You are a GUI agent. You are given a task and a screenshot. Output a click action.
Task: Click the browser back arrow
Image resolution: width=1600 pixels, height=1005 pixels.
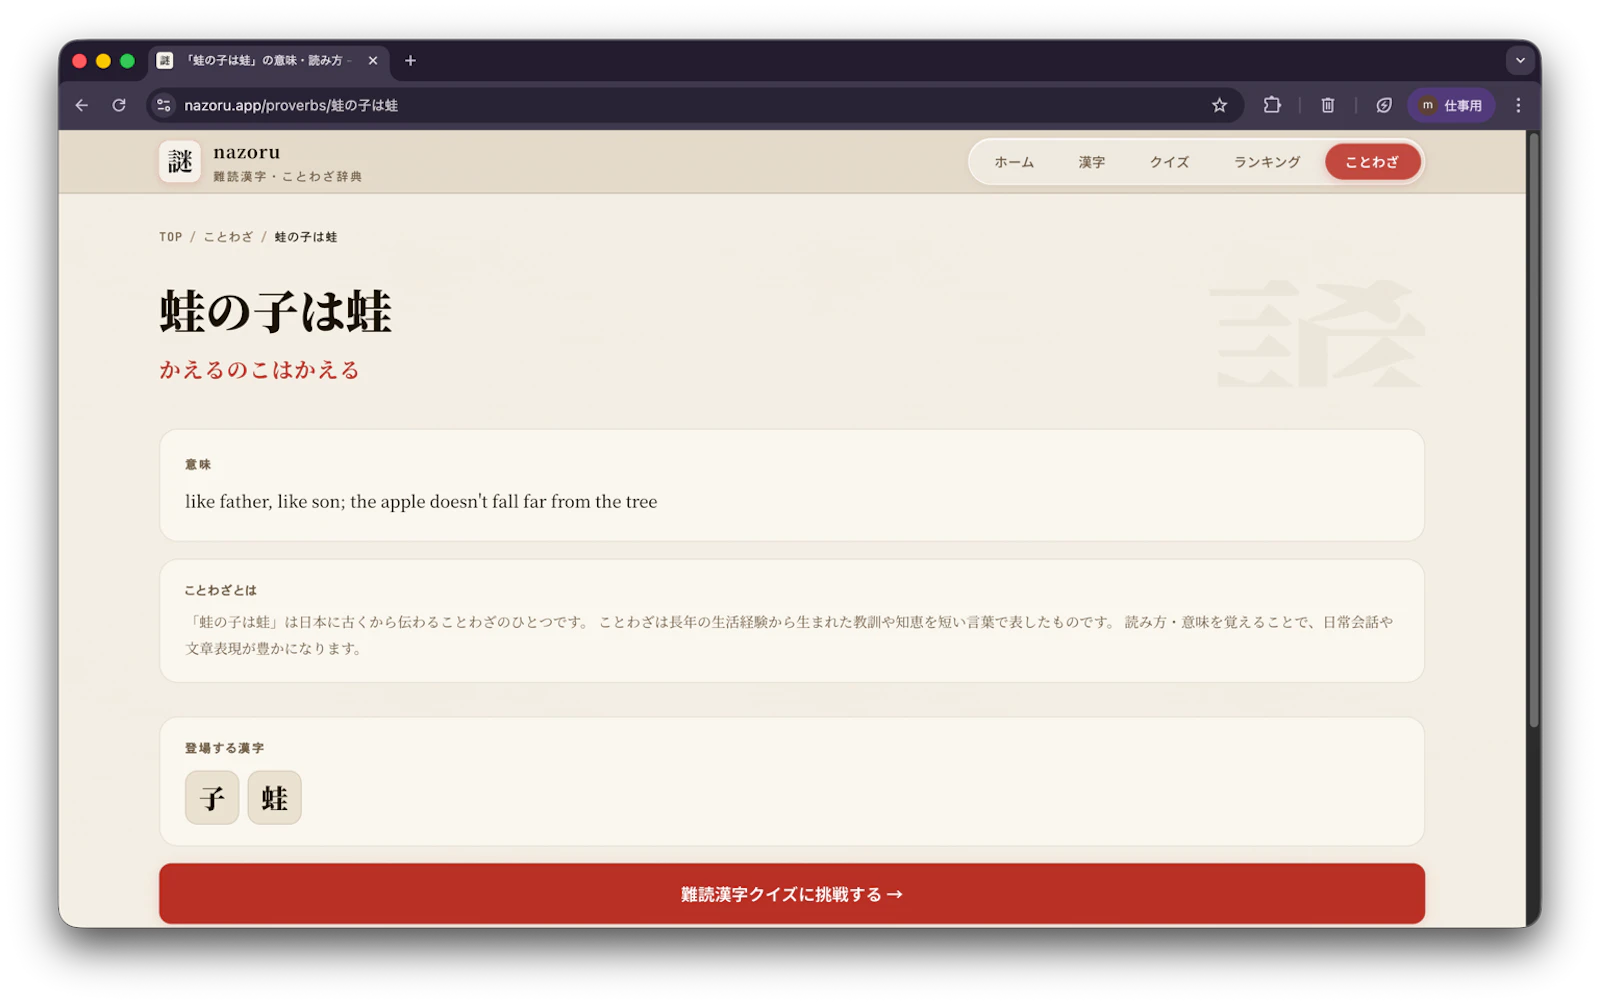click(x=82, y=105)
